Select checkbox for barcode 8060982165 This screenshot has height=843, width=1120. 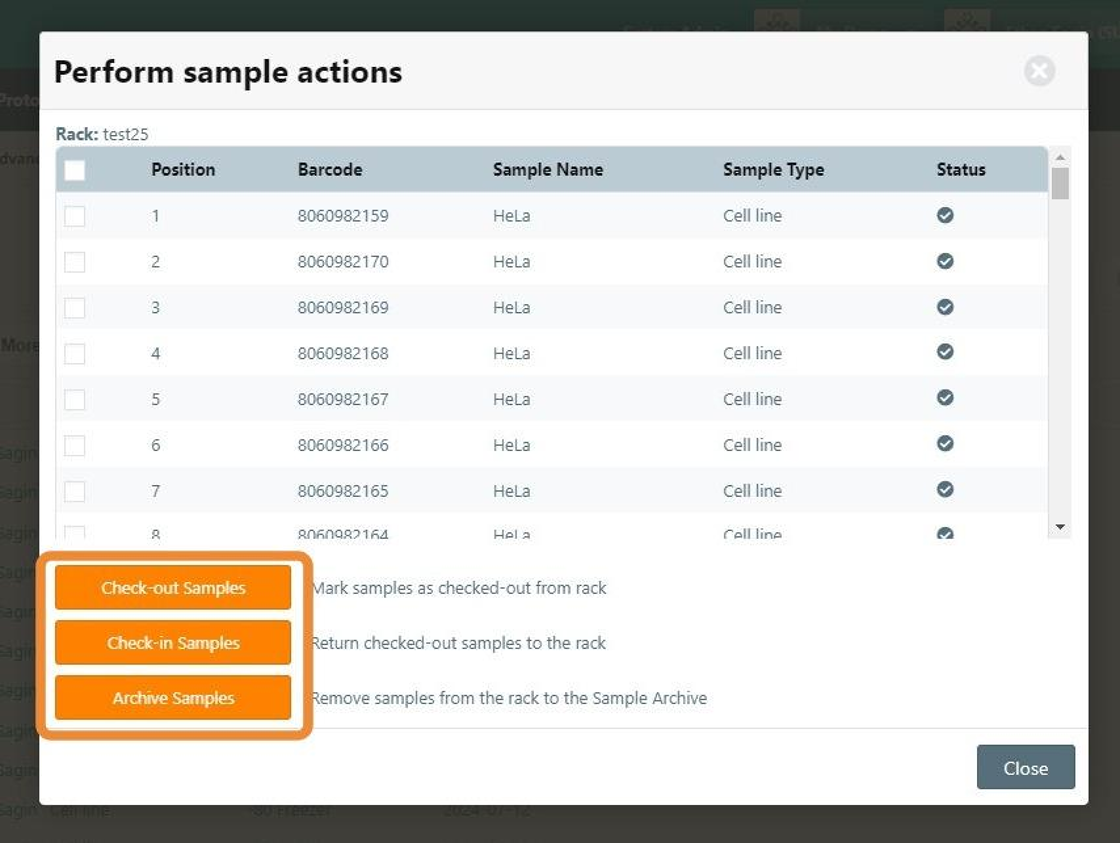coord(74,492)
